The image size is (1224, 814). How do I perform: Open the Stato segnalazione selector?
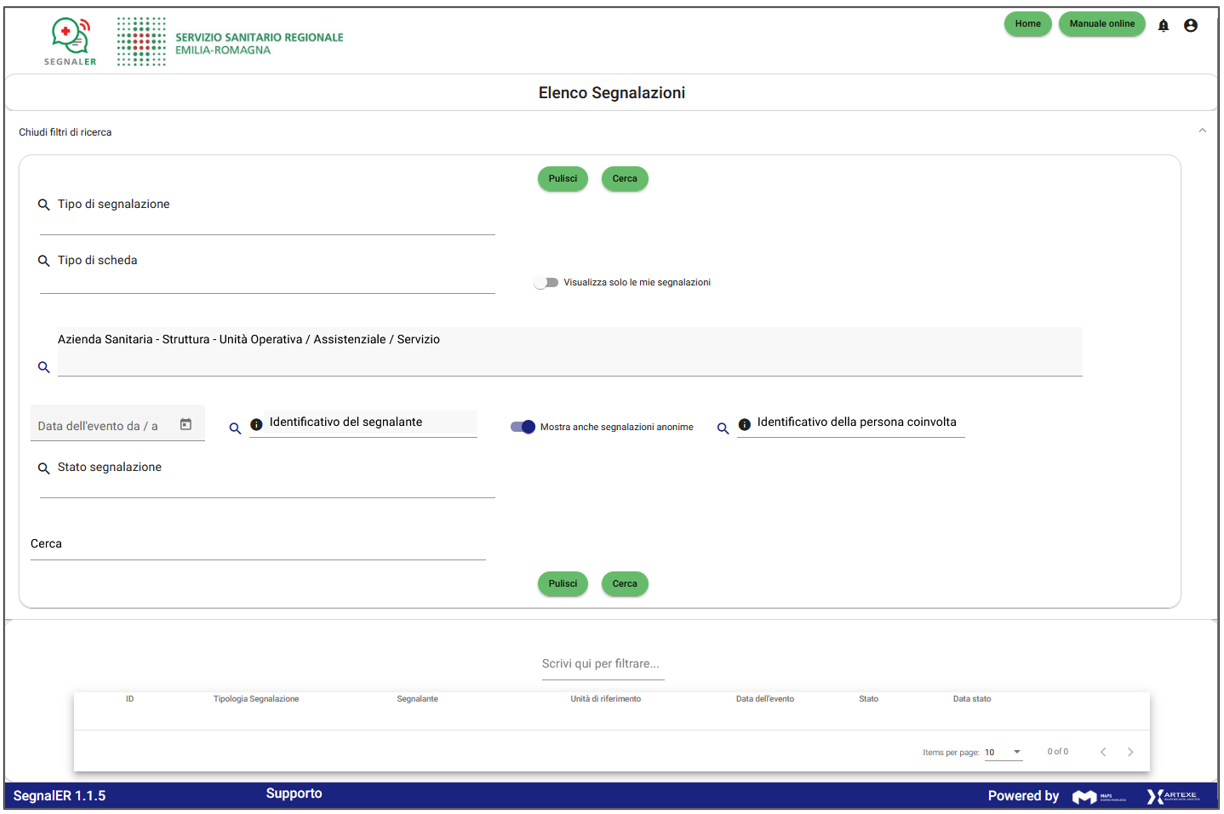[x=267, y=482]
